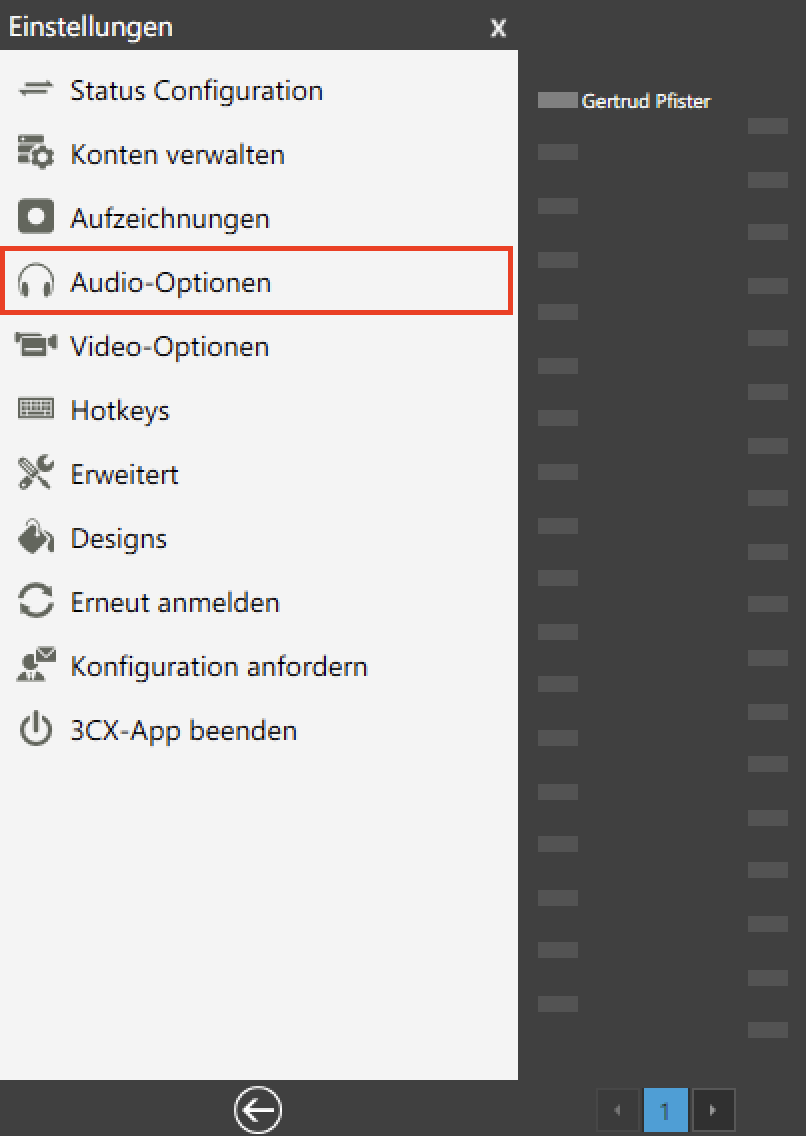
Task: Select the wrench icon beside Erweitert
Action: click(x=35, y=474)
